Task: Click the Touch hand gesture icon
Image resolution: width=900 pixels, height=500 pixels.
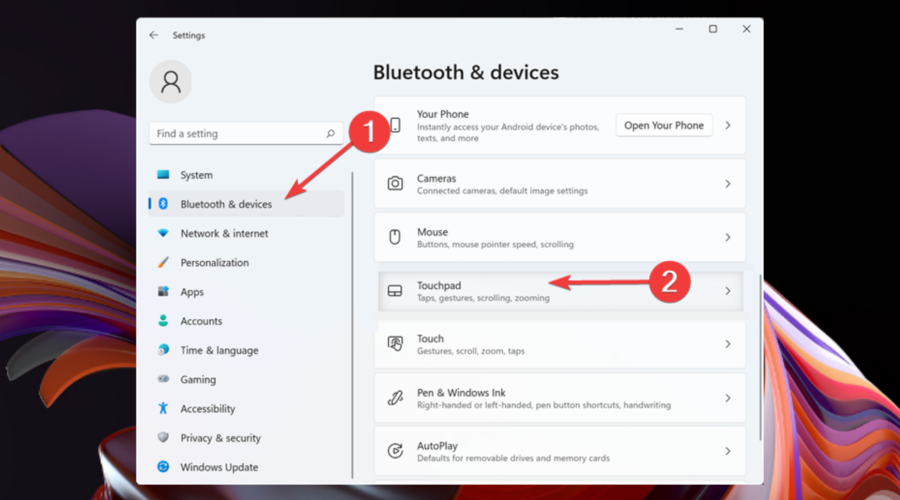Action: coord(395,344)
